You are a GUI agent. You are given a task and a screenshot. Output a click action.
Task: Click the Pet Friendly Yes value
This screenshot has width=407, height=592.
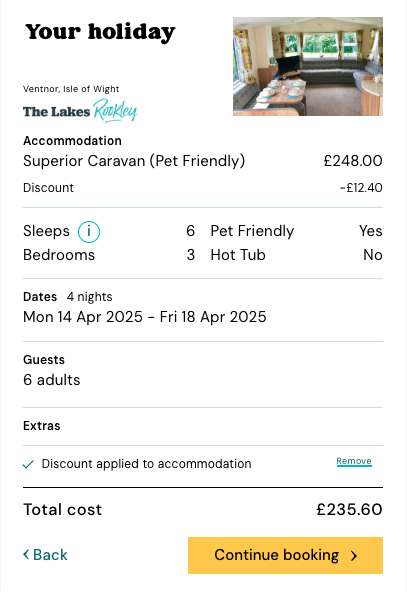pyautogui.click(x=370, y=231)
